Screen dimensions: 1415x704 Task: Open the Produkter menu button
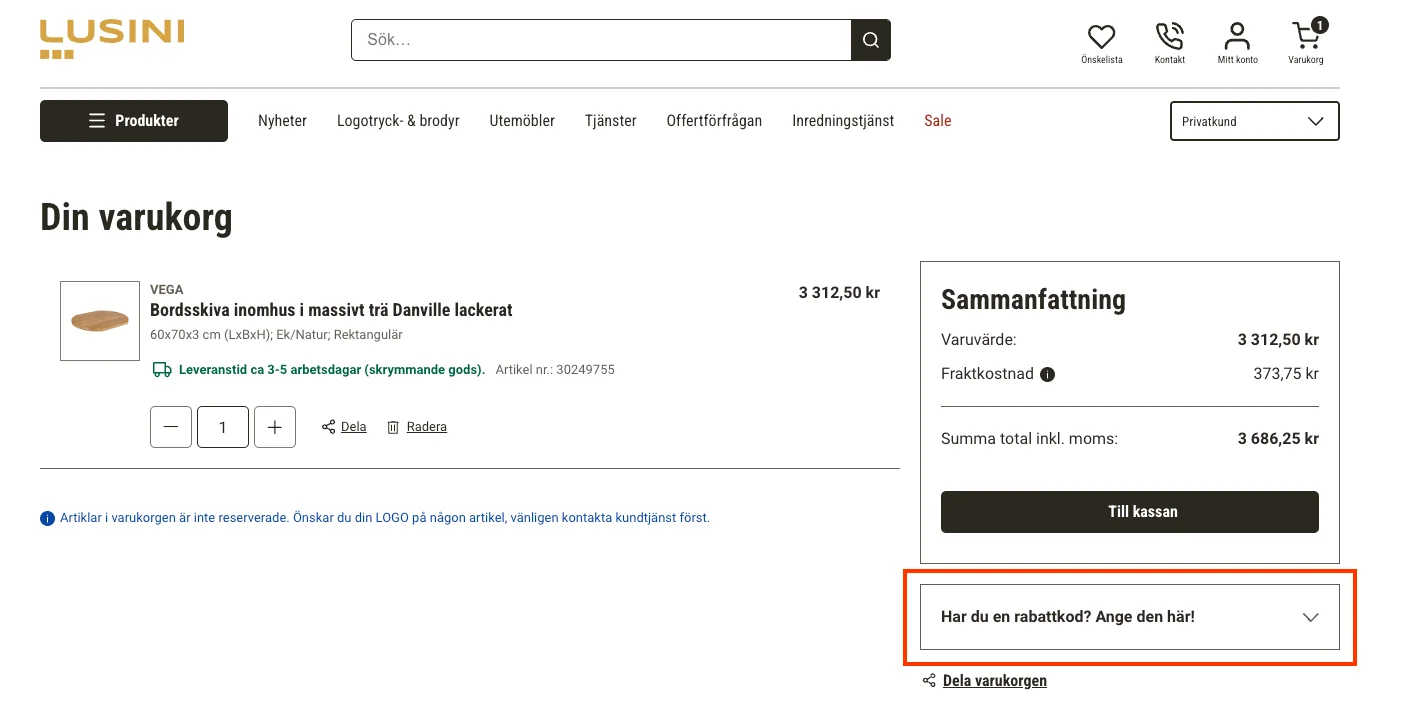(x=134, y=121)
